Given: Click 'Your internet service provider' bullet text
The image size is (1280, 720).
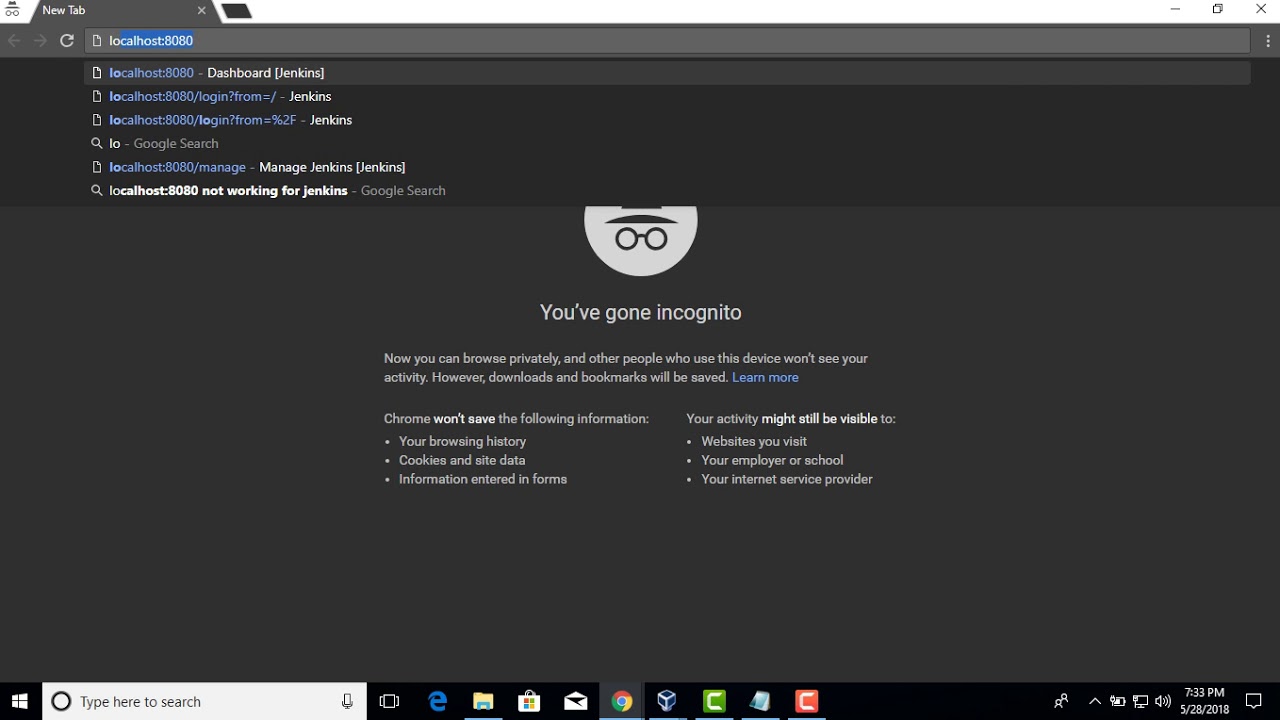Looking at the screenshot, I should tap(787, 479).
